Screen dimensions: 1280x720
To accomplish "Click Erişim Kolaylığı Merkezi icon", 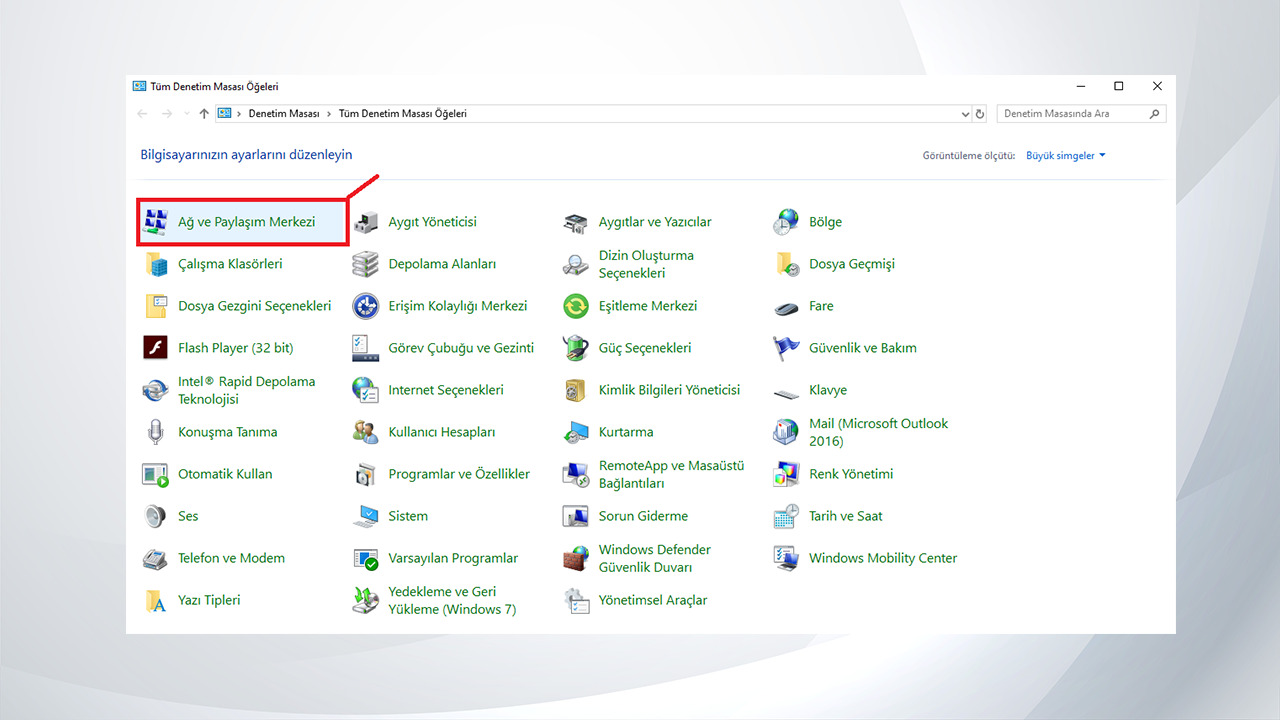I will (x=366, y=306).
